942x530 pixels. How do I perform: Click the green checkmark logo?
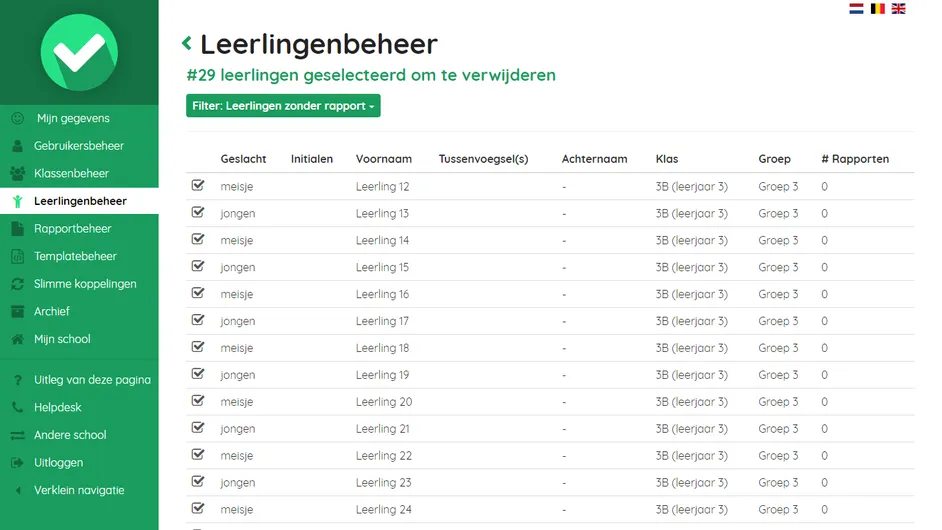click(x=79, y=52)
